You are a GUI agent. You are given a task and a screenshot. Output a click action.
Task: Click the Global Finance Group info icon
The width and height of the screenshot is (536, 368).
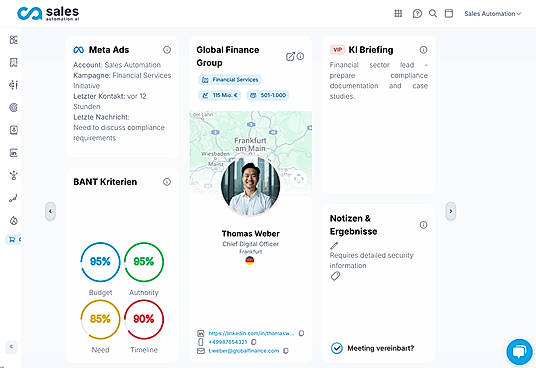click(x=300, y=56)
